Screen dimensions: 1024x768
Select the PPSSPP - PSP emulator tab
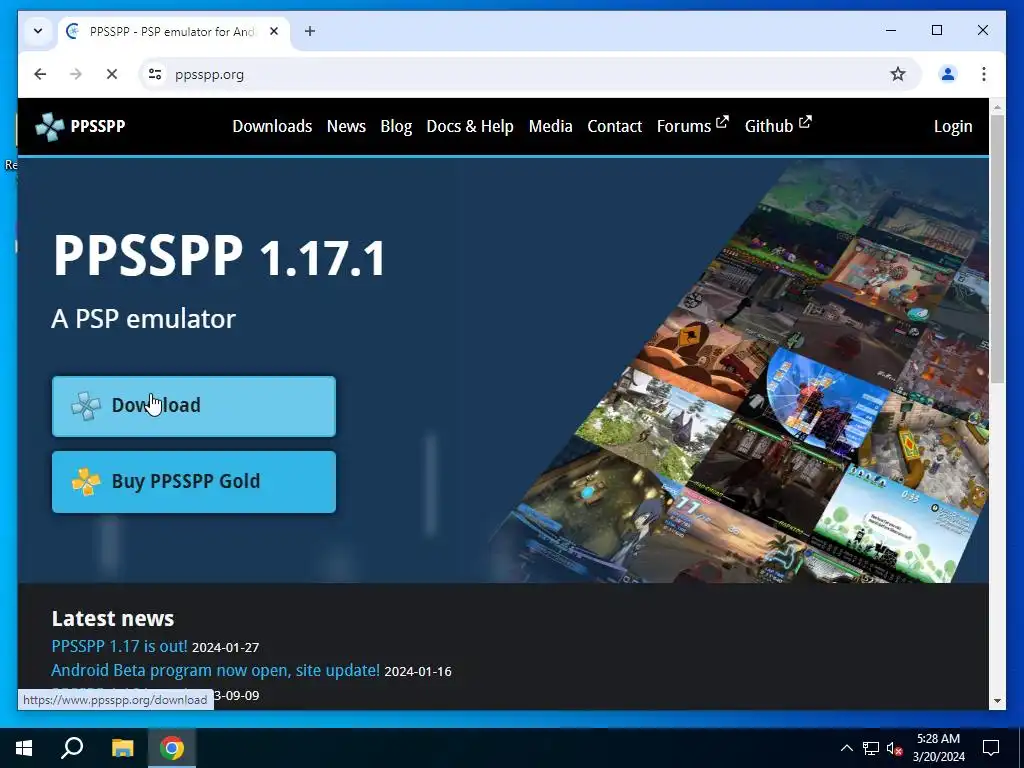coord(174,31)
